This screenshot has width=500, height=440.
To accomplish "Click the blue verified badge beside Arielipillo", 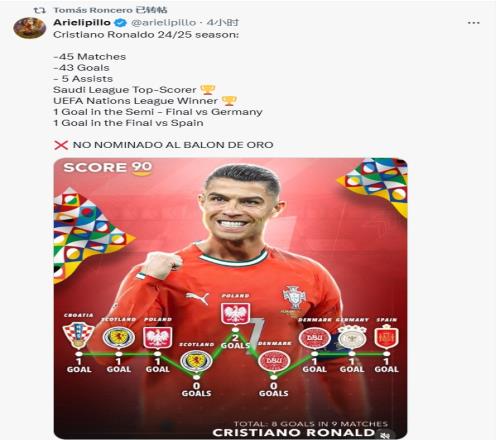I will pos(121,23).
